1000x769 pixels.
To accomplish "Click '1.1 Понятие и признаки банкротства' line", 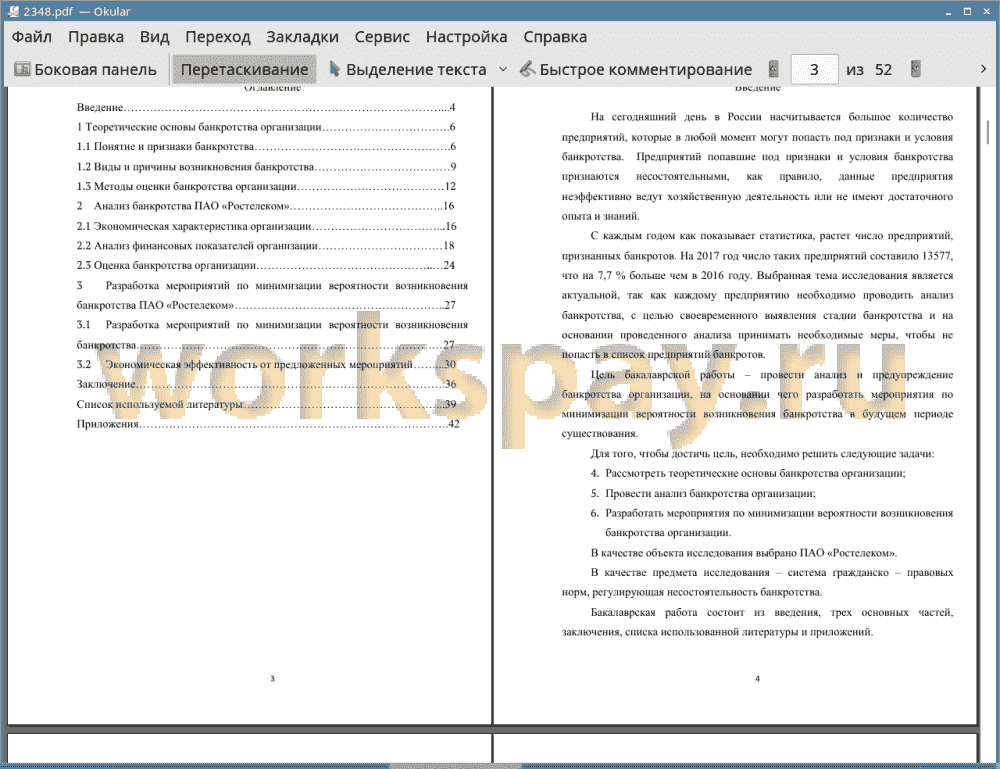I will 266,147.
